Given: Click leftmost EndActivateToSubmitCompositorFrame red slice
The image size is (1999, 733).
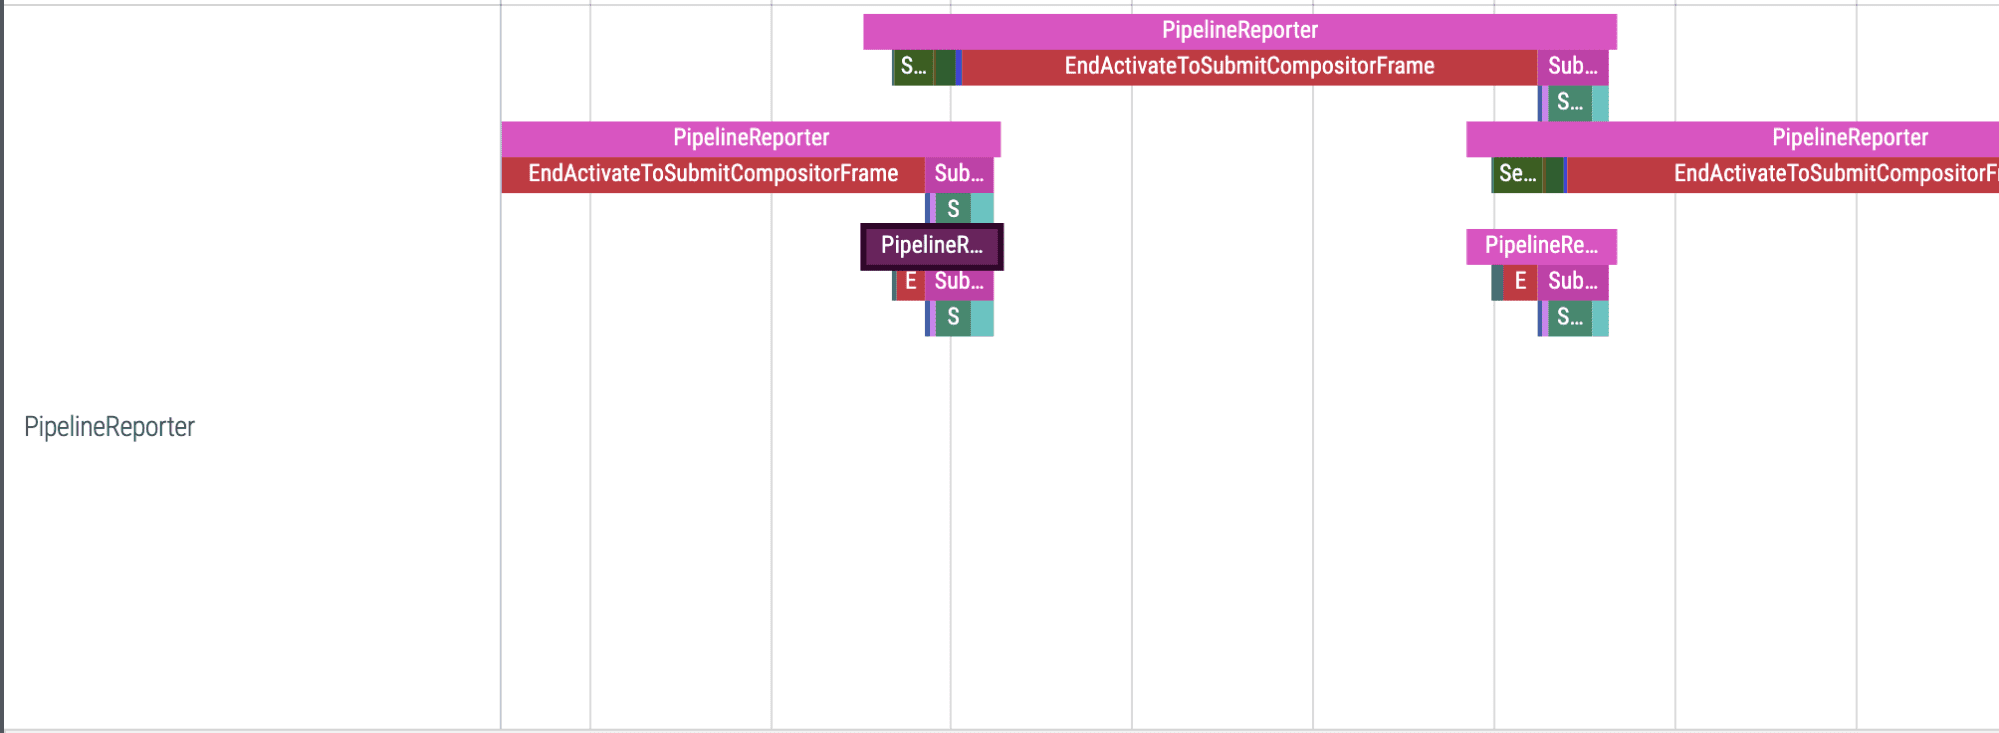Looking at the screenshot, I should pyautogui.click(x=712, y=174).
